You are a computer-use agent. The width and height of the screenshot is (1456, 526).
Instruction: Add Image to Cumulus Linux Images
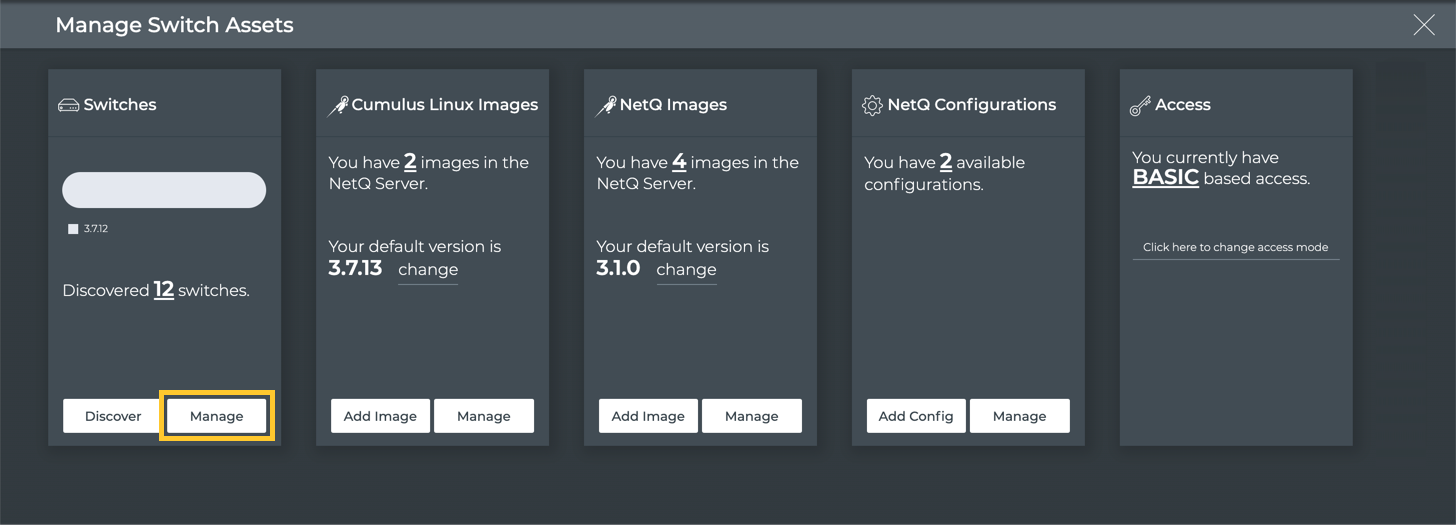tap(380, 416)
